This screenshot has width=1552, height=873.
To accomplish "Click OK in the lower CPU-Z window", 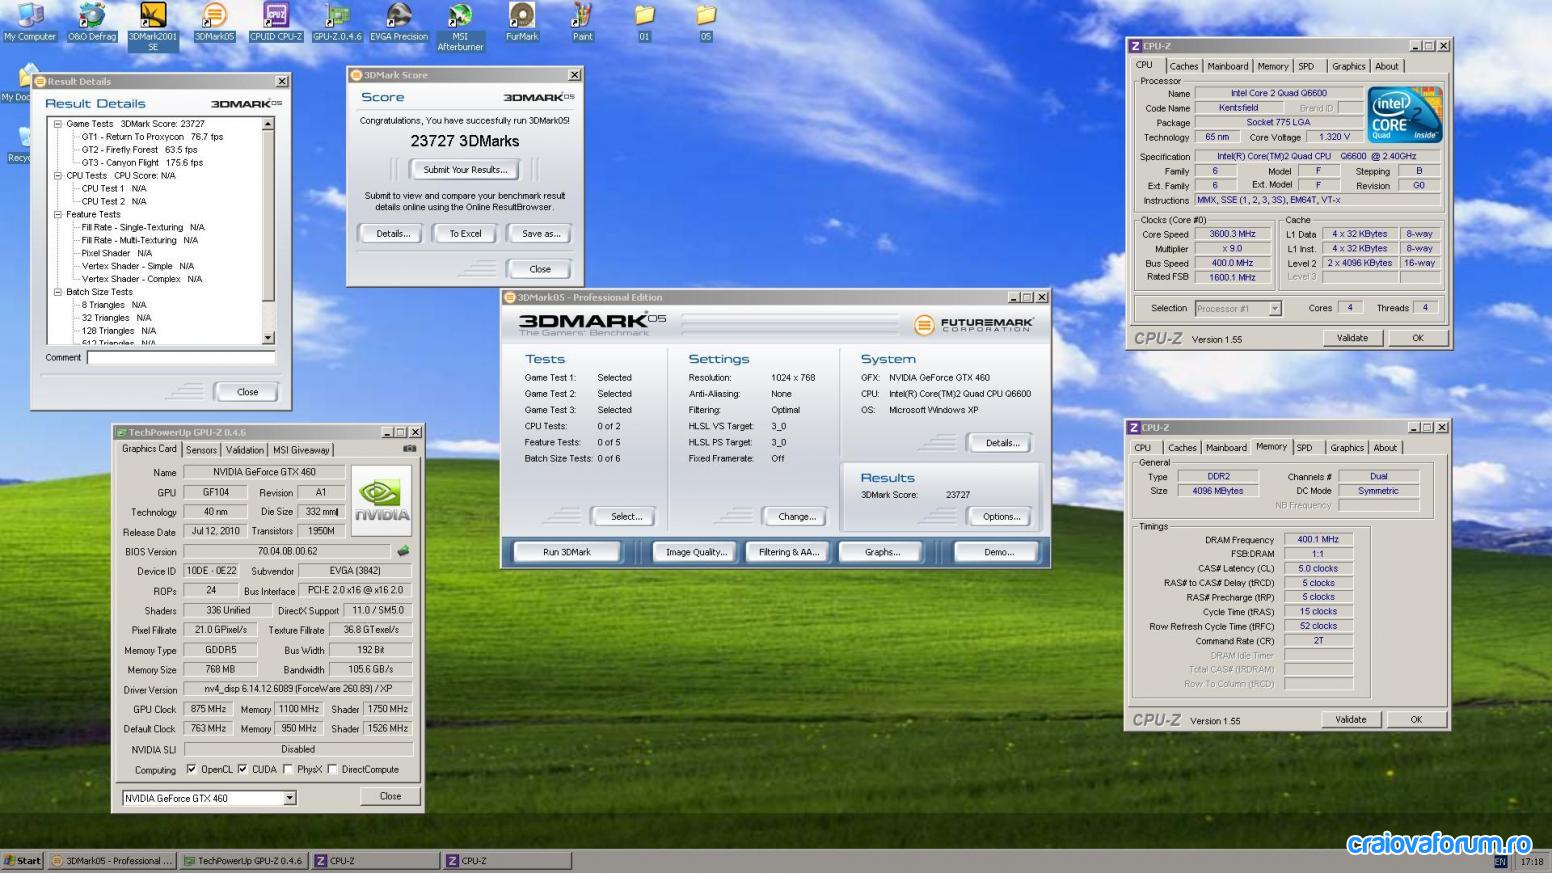I will [x=1415, y=719].
